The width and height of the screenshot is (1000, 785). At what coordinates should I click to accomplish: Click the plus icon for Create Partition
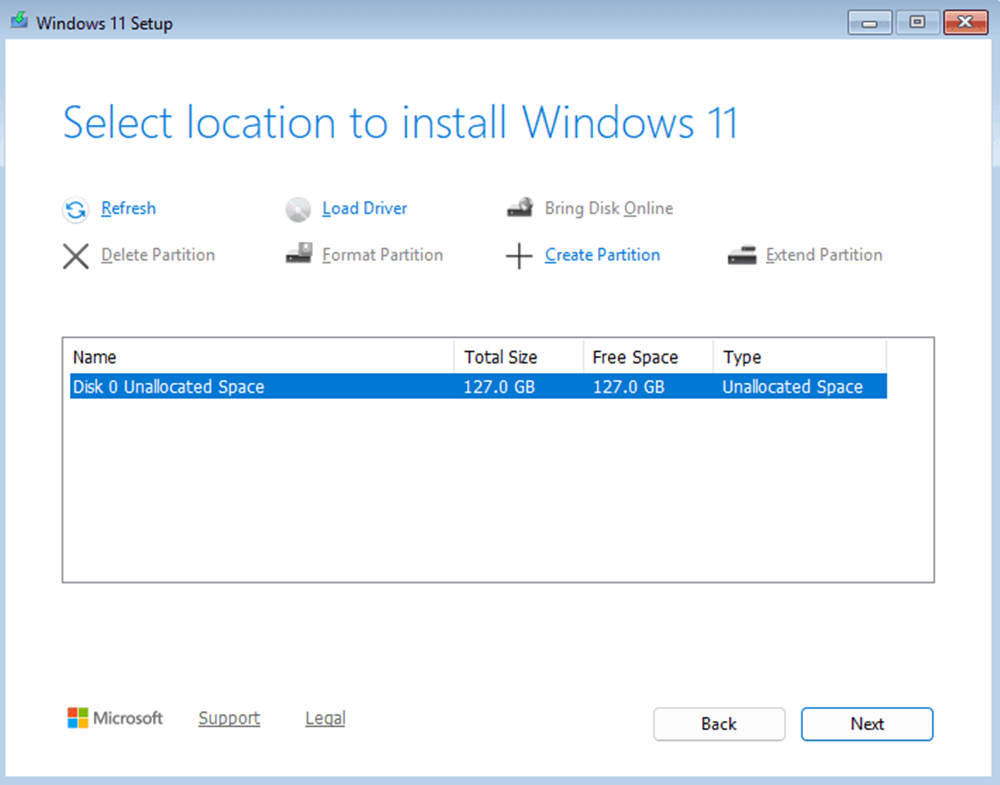point(518,256)
